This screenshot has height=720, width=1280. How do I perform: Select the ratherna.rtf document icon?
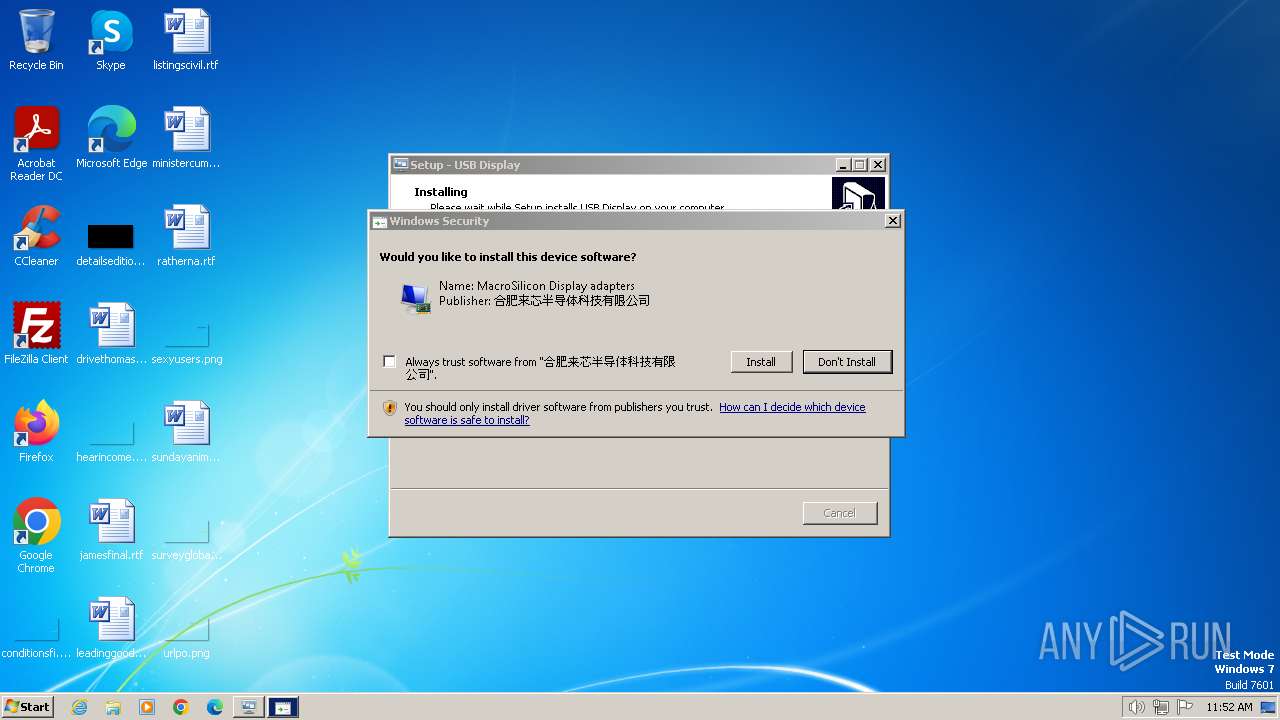pyautogui.click(x=186, y=236)
